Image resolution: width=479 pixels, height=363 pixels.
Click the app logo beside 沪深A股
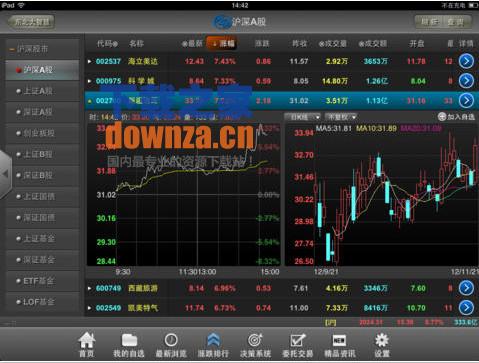click(x=221, y=22)
